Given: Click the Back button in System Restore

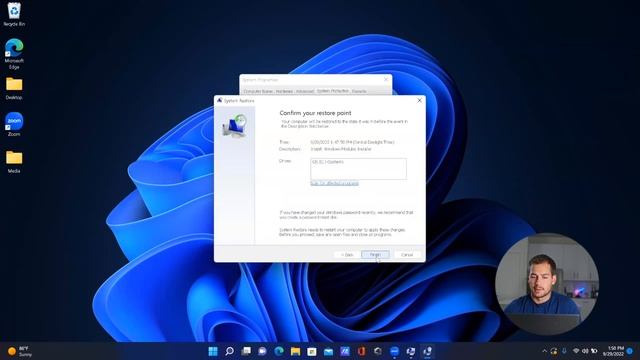Looking at the screenshot, I should (347, 255).
